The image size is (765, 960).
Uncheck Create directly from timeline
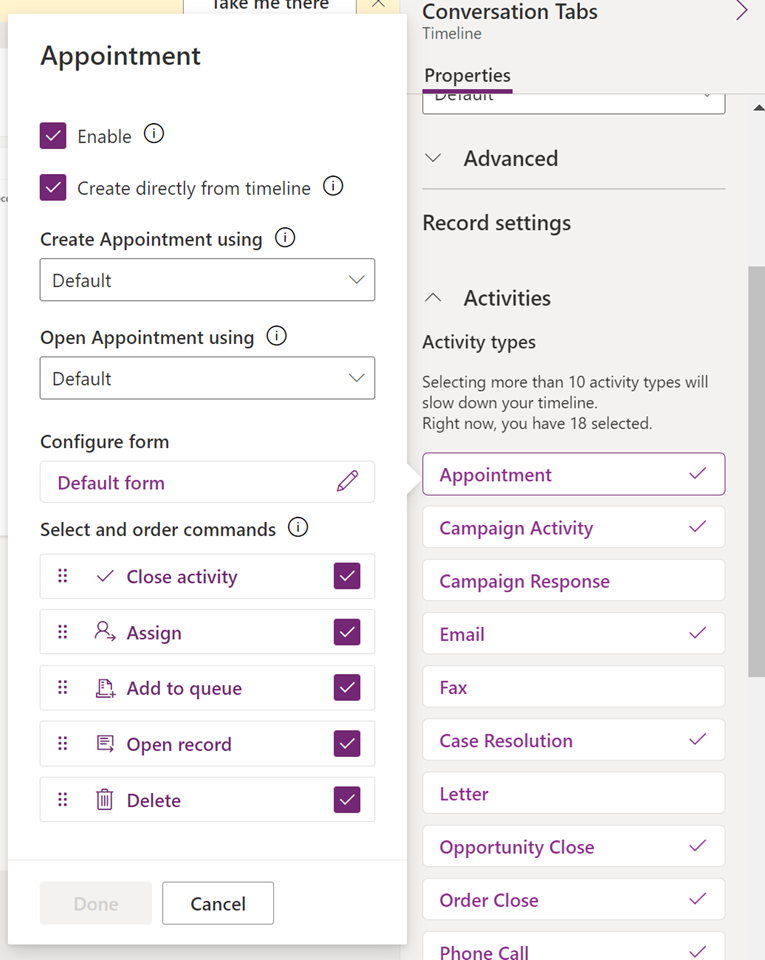tap(52, 186)
